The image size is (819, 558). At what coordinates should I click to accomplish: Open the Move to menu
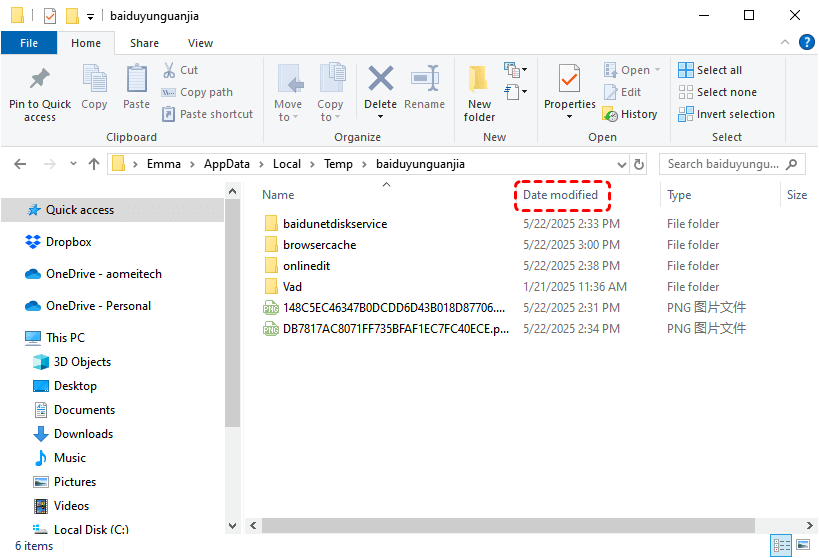[x=288, y=93]
